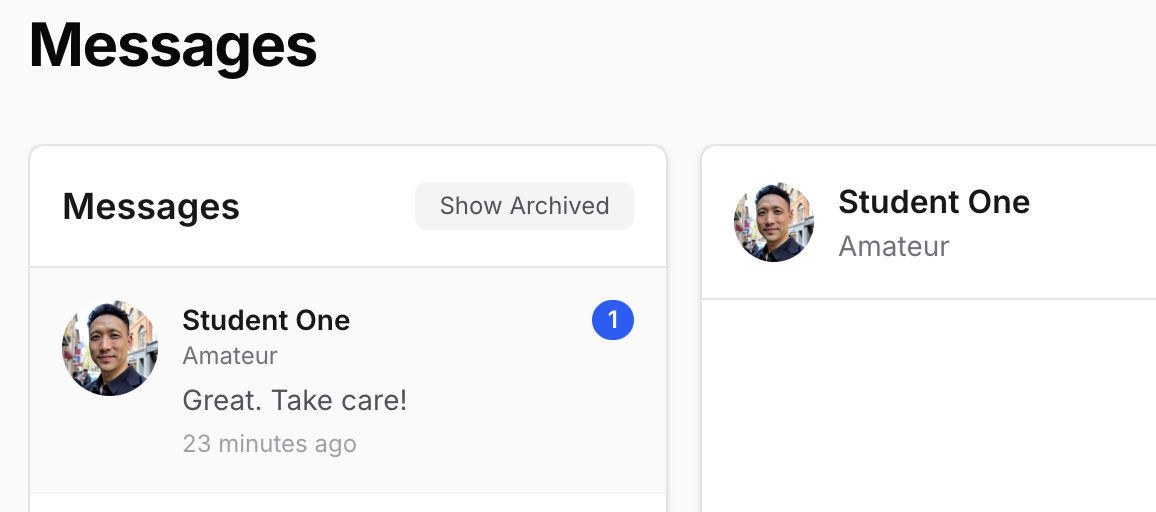Click the Amateur label in conversation list
Viewport: 1156px width, 512px height.
[230, 356]
